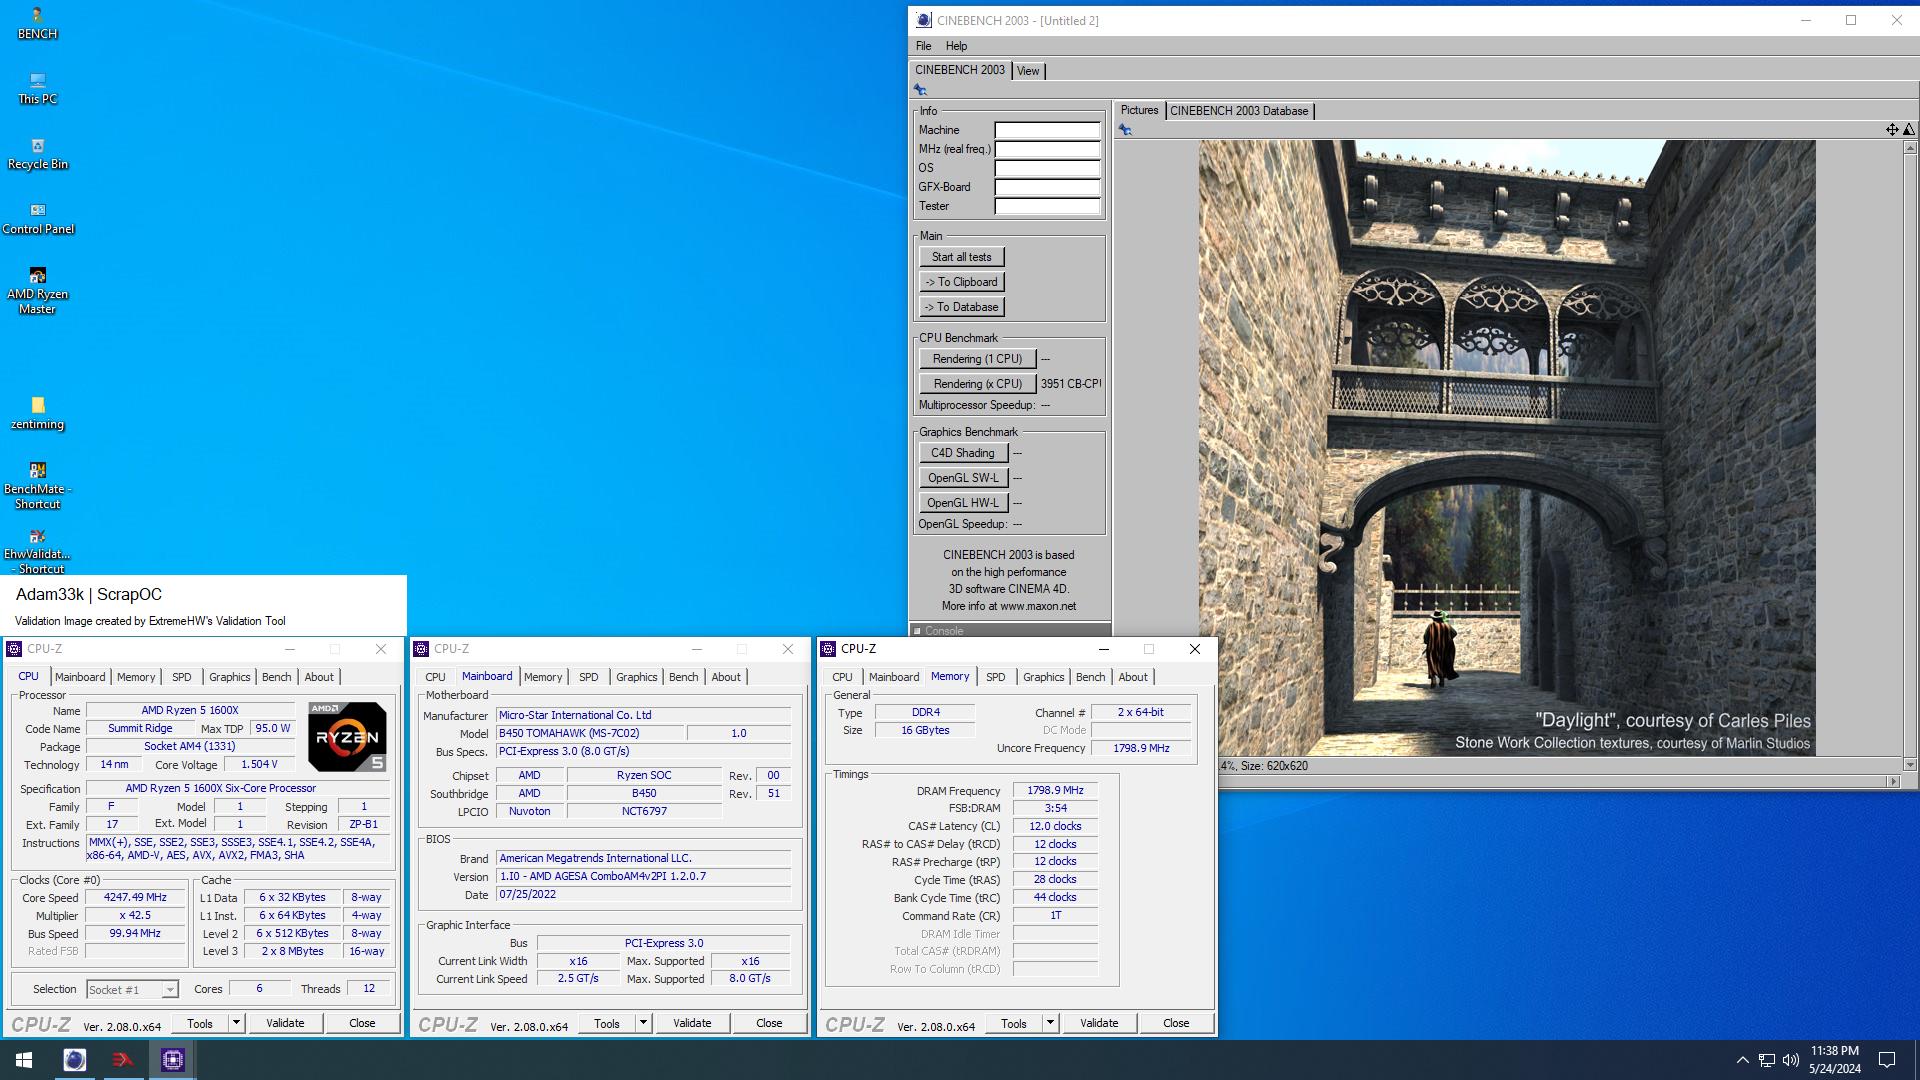Select the Pictures tab
This screenshot has height=1080, width=1920.
coord(1139,110)
